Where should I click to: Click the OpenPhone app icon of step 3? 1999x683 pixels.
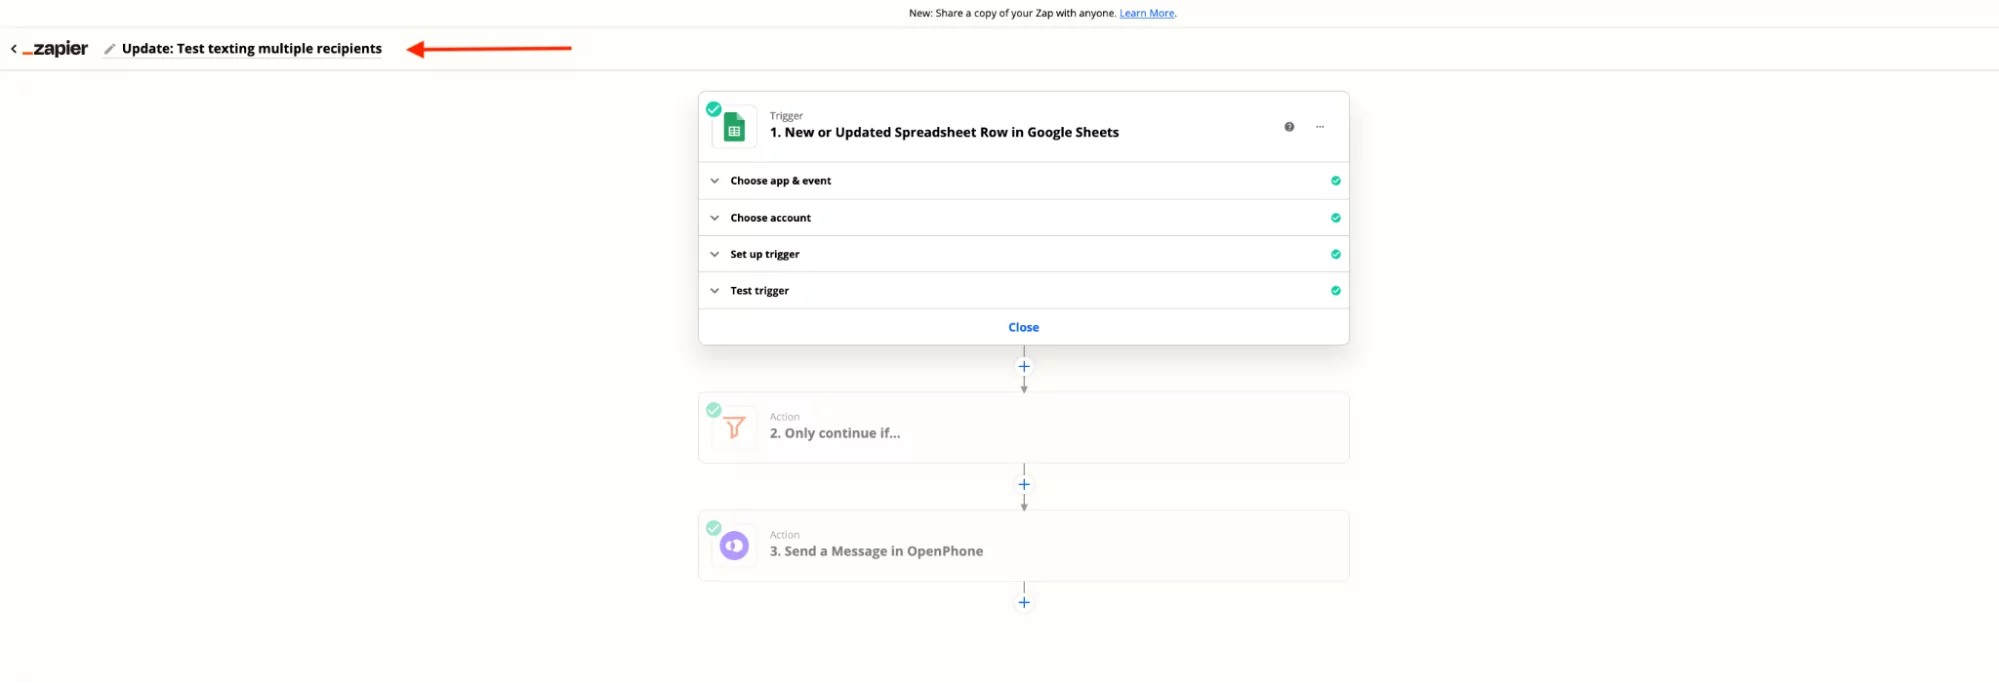click(x=734, y=546)
